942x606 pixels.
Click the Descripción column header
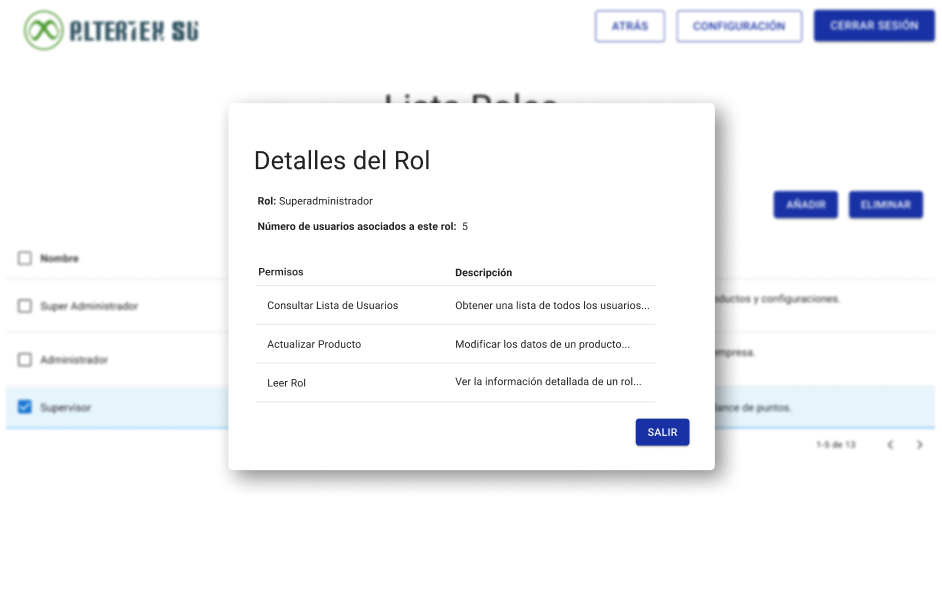[x=484, y=272]
